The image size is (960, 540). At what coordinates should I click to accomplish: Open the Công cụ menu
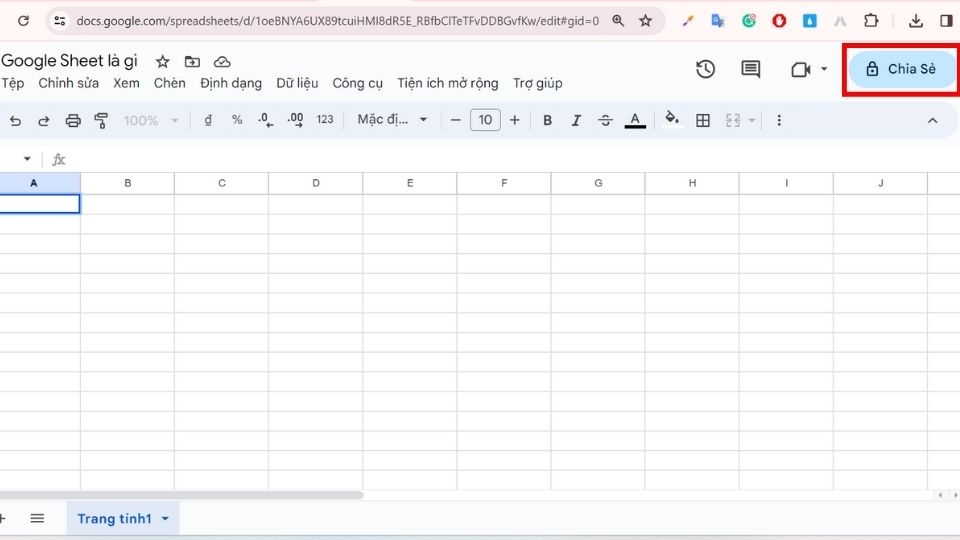pyautogui.click(x=358, y=83)
